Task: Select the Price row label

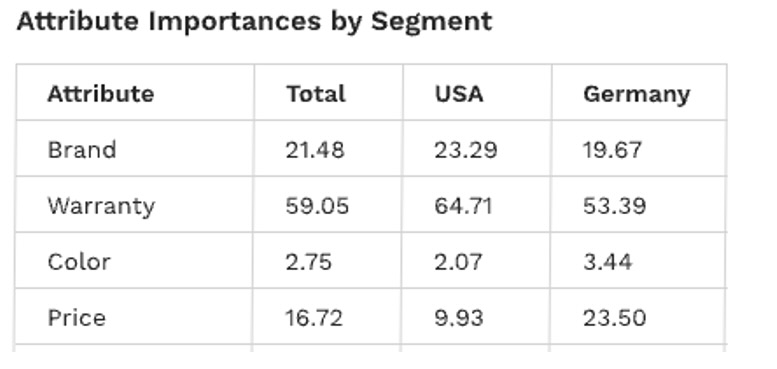Action: pos(76,317)
